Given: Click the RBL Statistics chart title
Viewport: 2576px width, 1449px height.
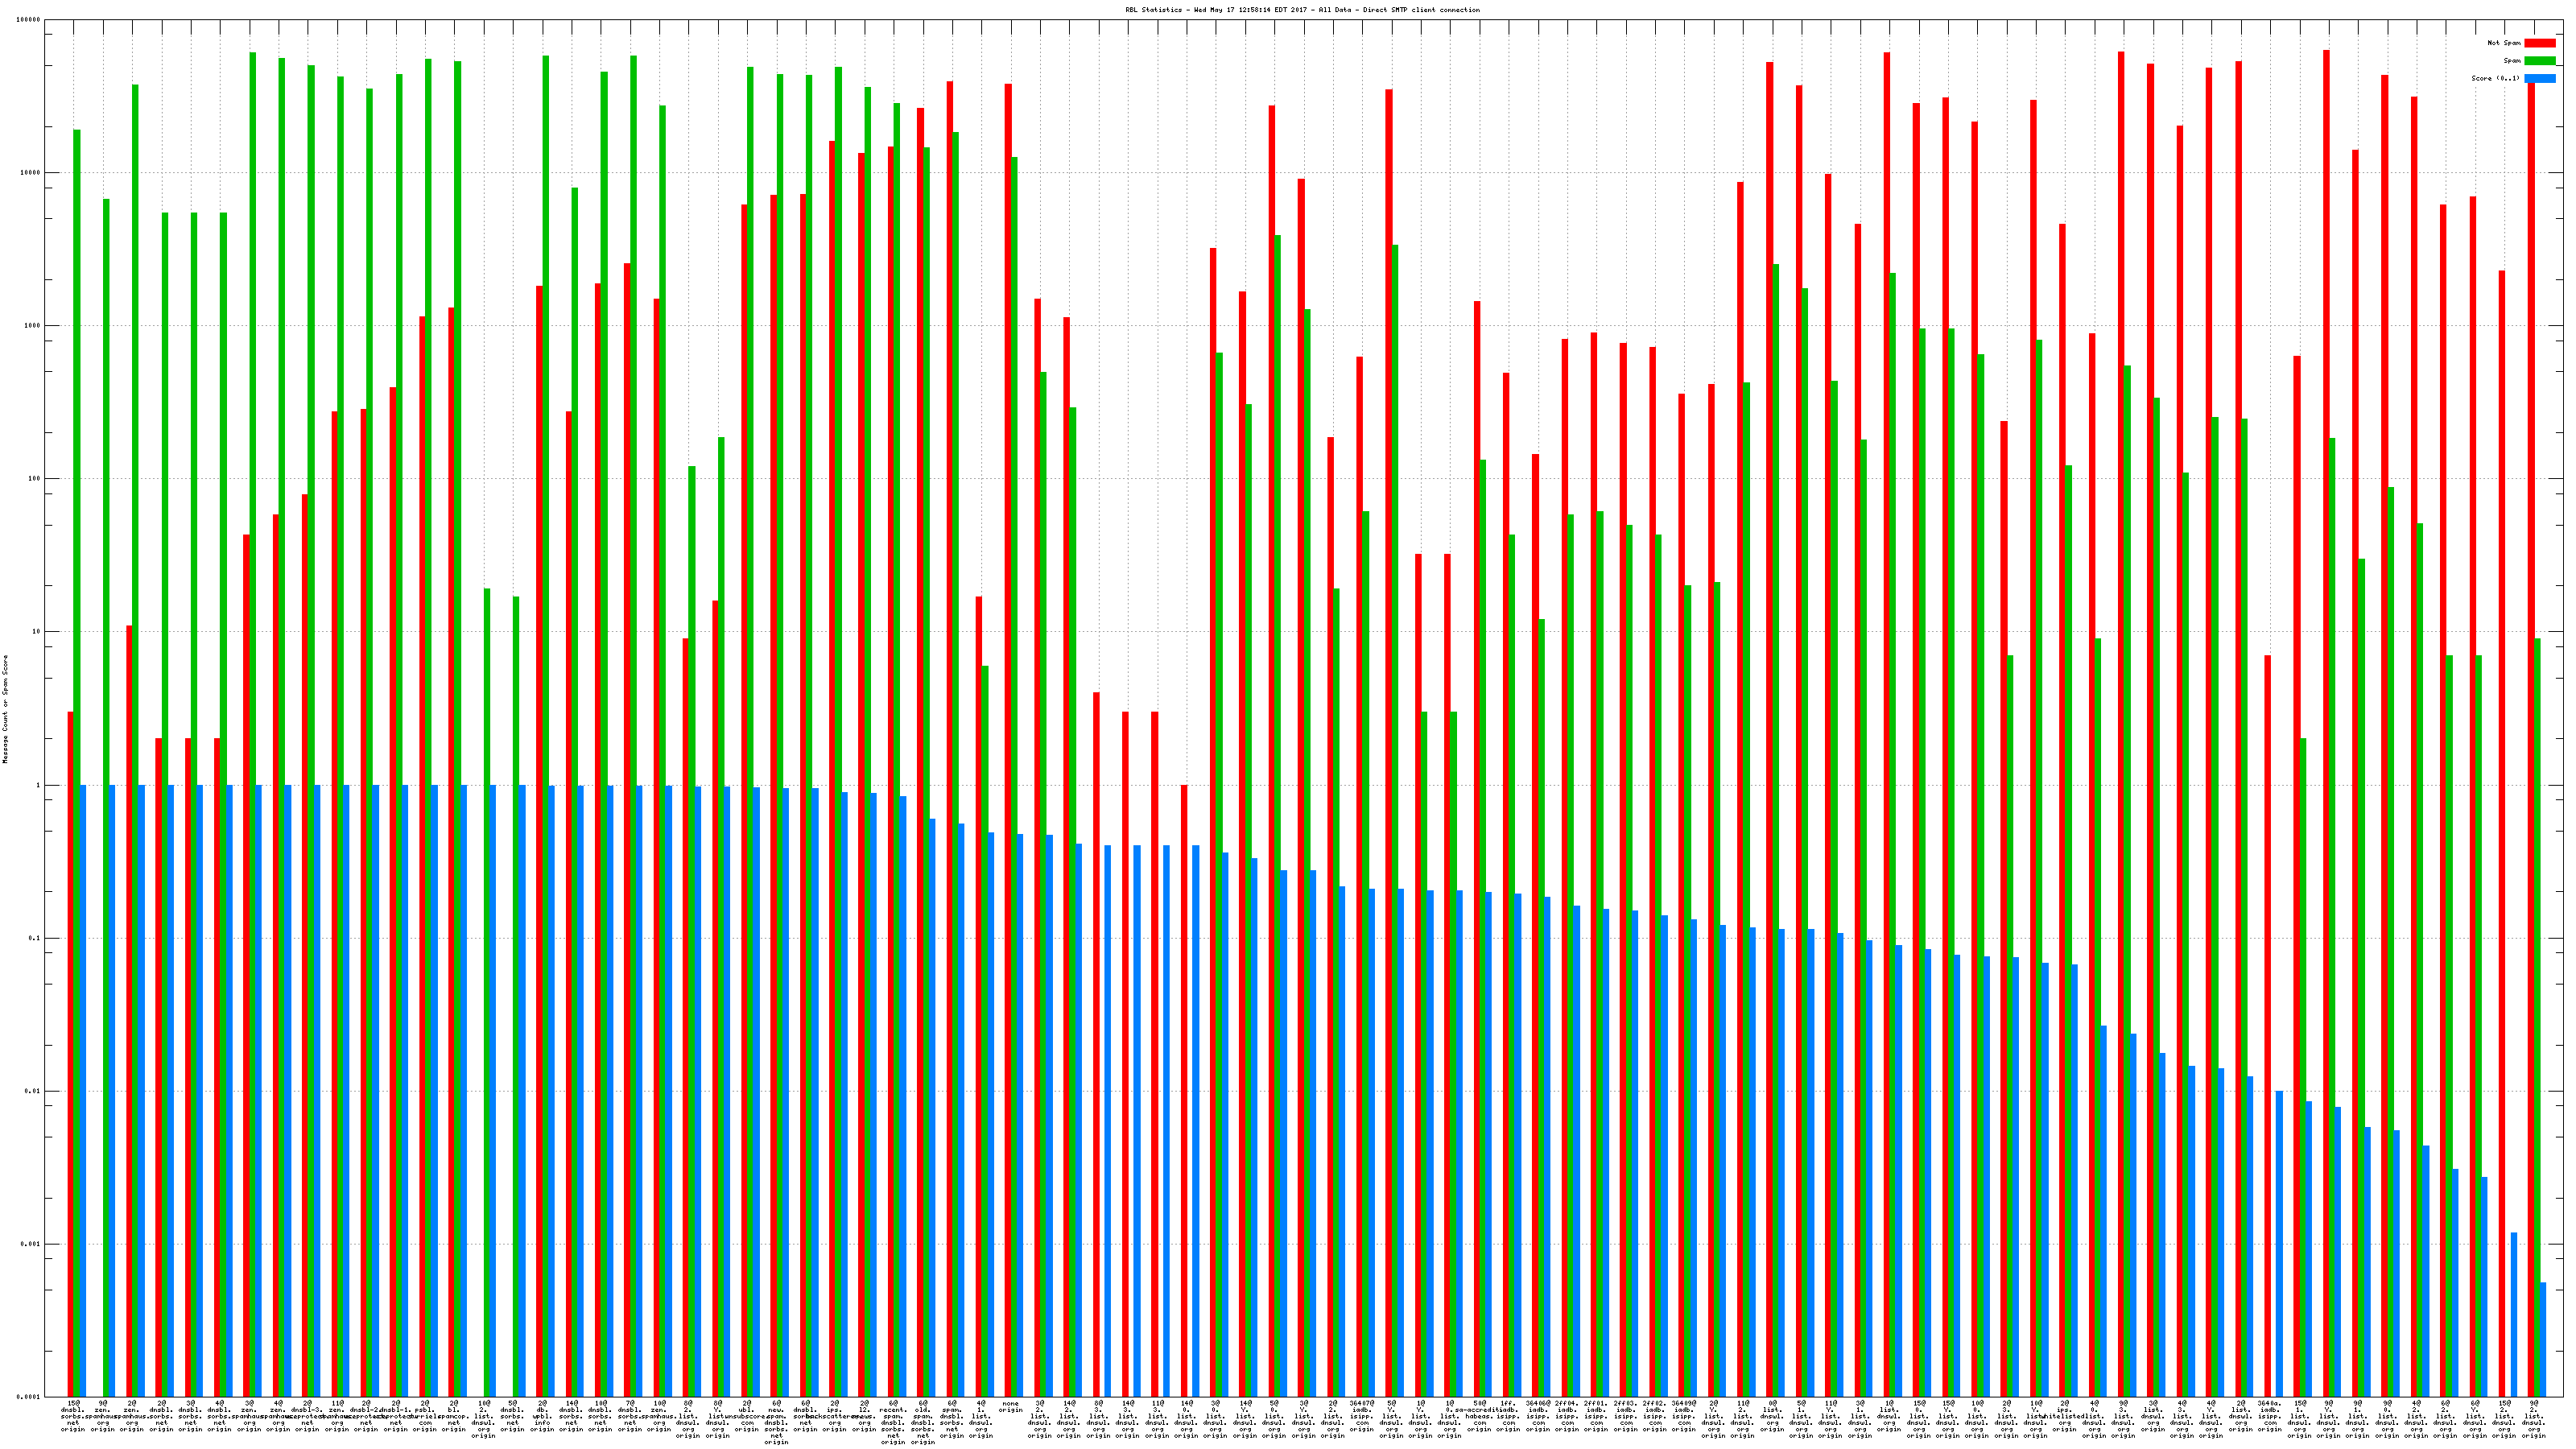Looking at the screenshot, I should click(1302, 10).
